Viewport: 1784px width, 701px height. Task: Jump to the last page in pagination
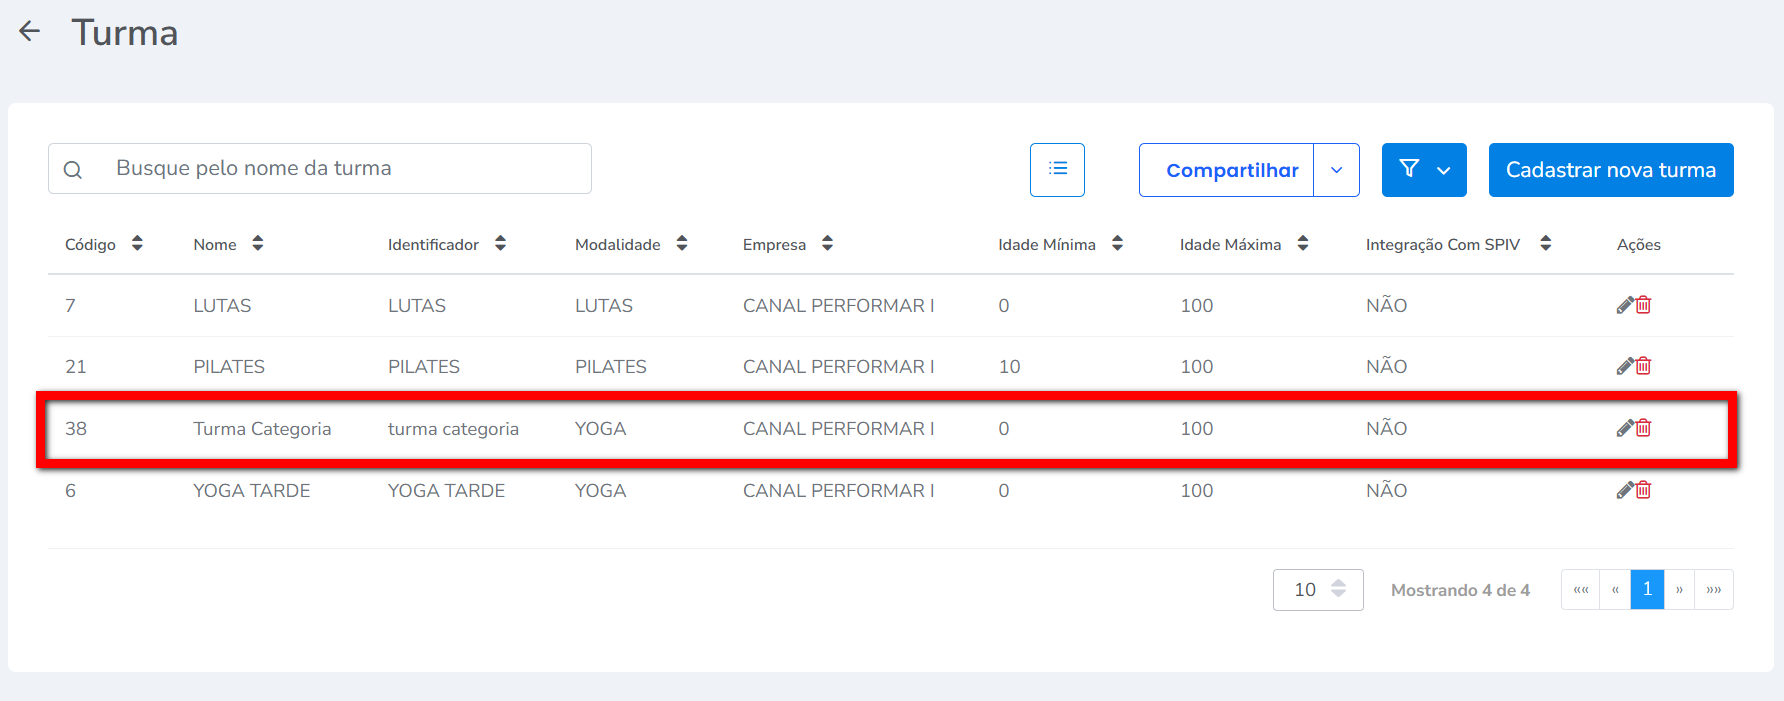tap(1714, 590)
